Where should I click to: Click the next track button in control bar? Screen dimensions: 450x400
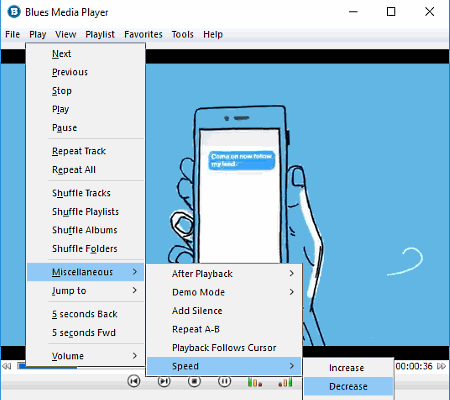[x=164, y=381]
